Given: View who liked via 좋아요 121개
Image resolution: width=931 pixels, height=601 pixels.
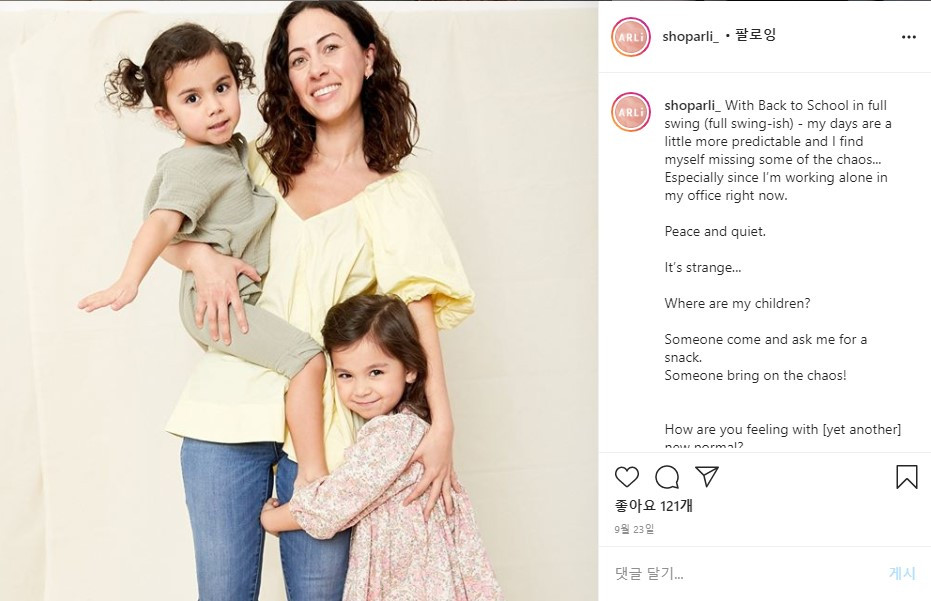Looking at the screenshot, I should click(653, 505).
